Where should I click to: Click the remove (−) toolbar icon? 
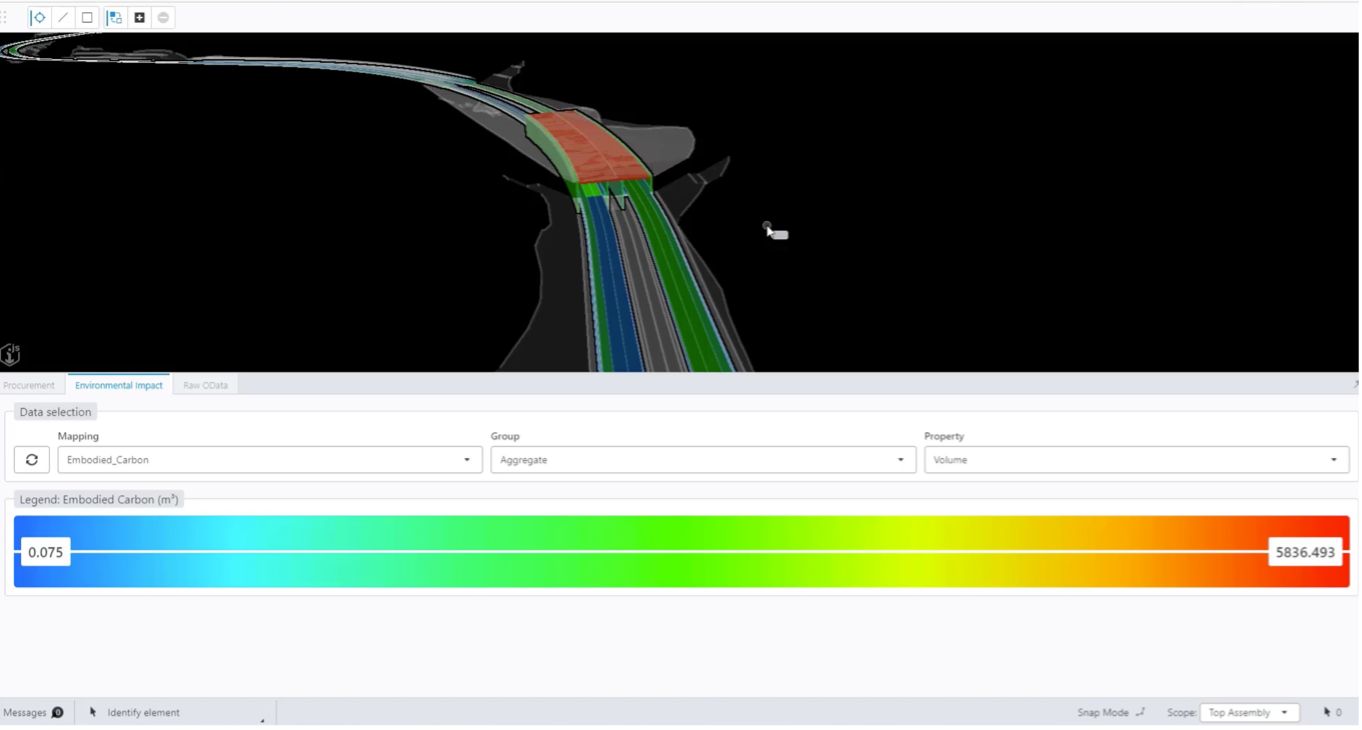tap(162, 16)
